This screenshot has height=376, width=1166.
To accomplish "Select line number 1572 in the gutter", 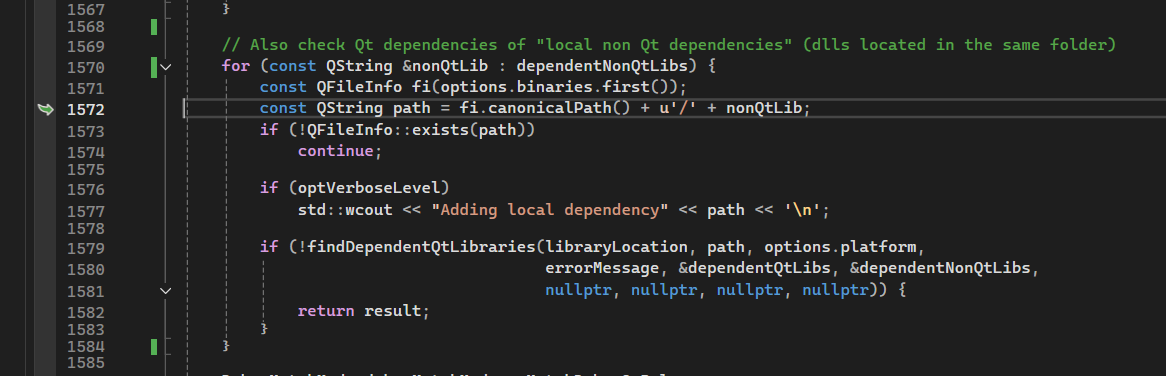I will click(x=86, y=110).
